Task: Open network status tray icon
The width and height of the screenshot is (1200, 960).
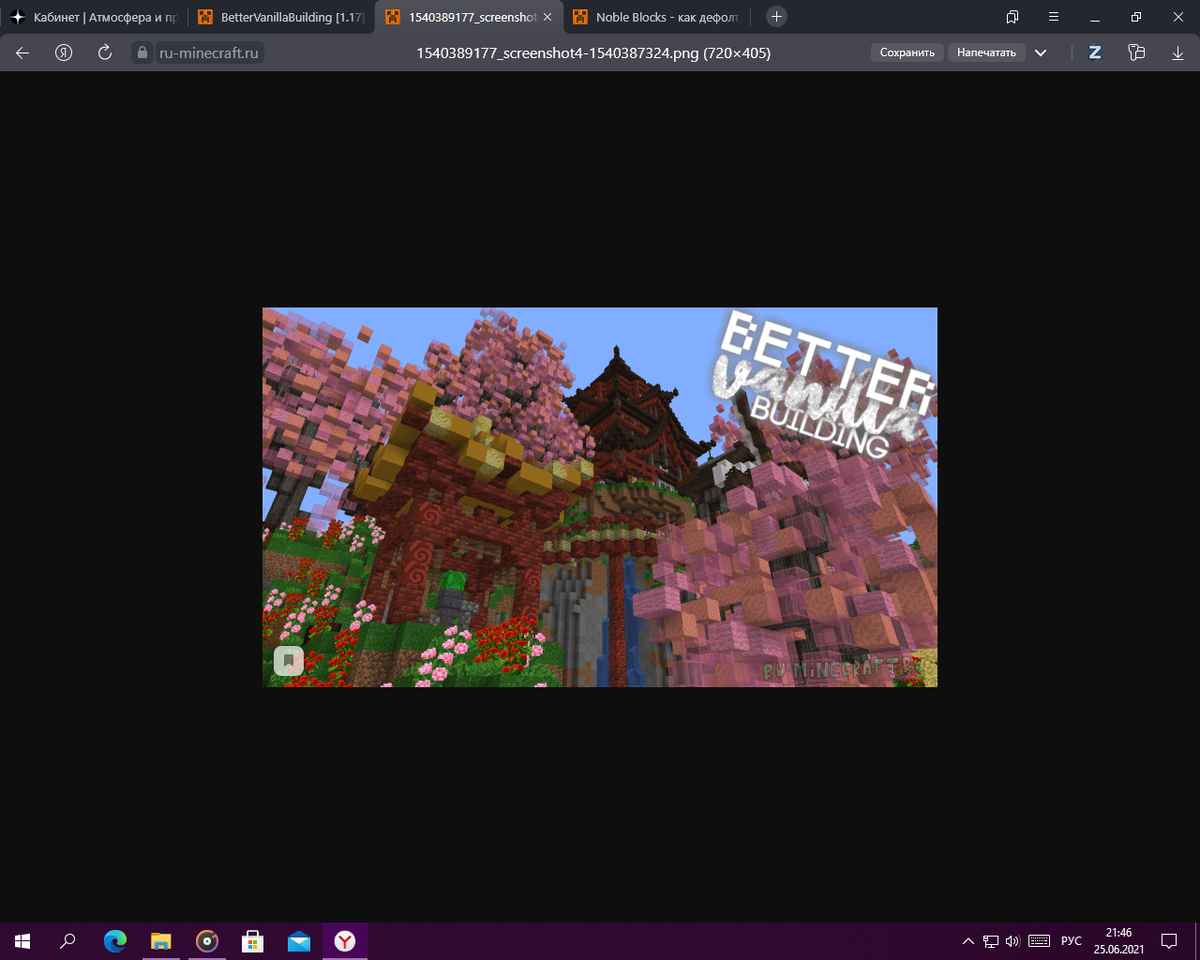Action: 991,941
